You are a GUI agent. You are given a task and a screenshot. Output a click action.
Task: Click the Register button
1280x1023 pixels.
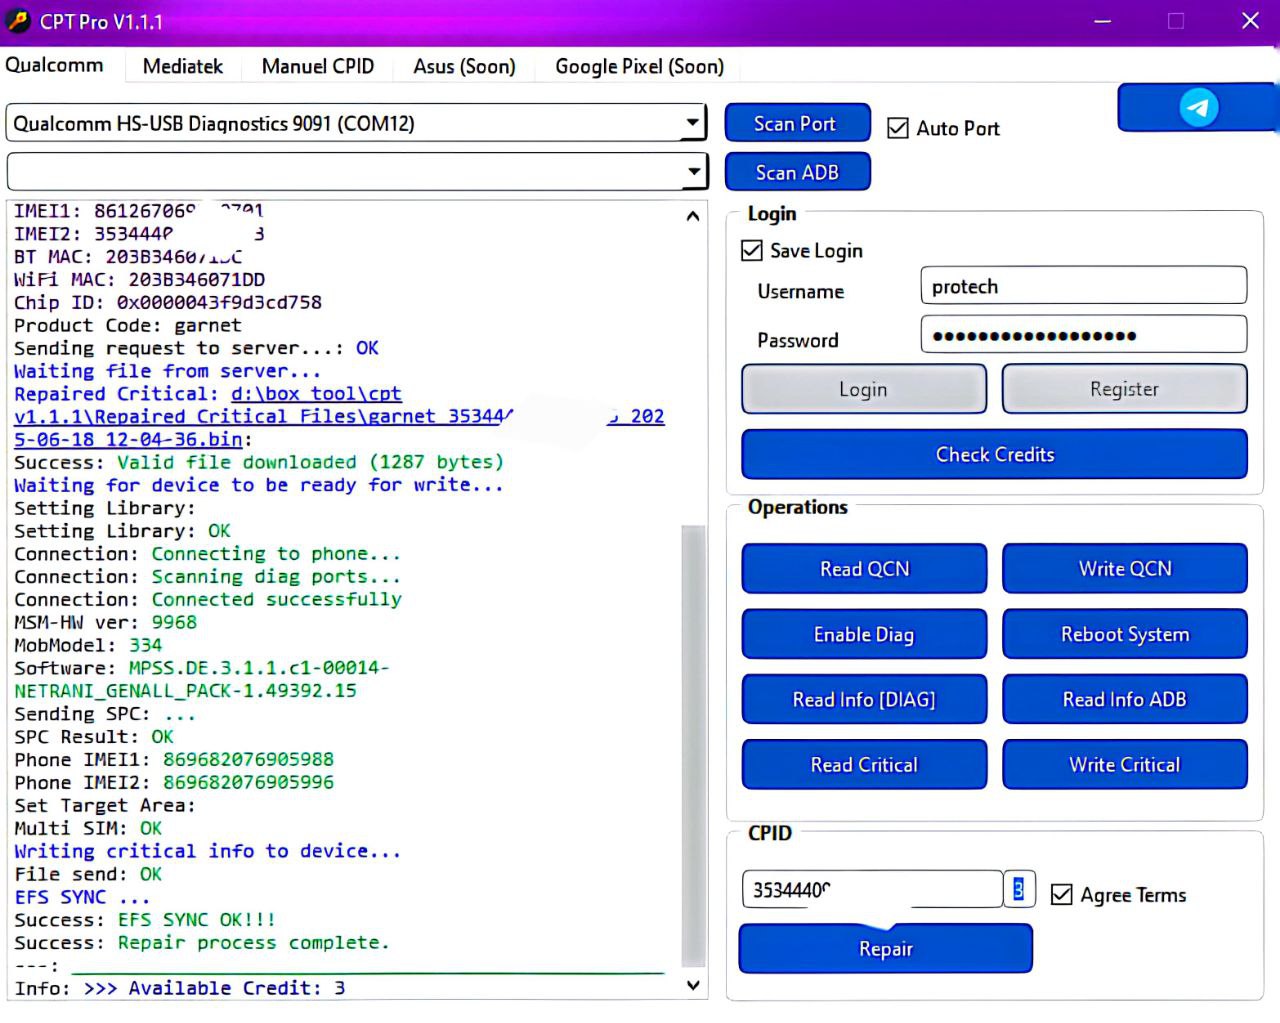click(x=1125, y=389)
